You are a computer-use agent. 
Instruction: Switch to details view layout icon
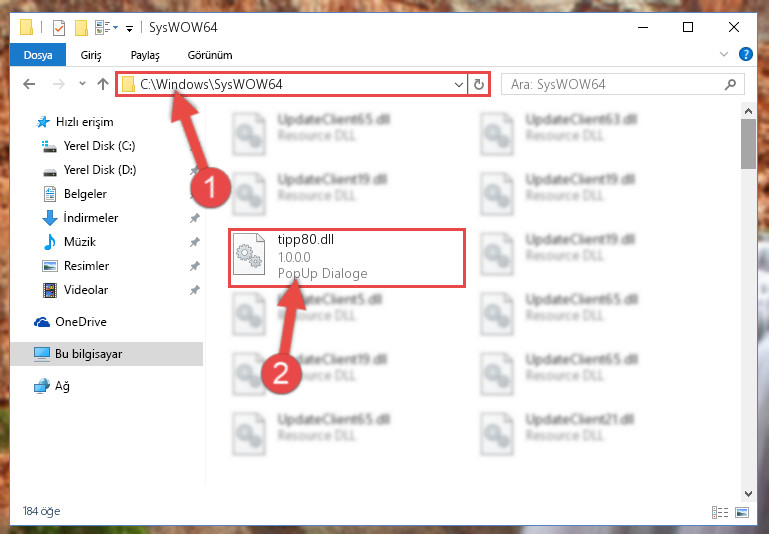point(719,512)
